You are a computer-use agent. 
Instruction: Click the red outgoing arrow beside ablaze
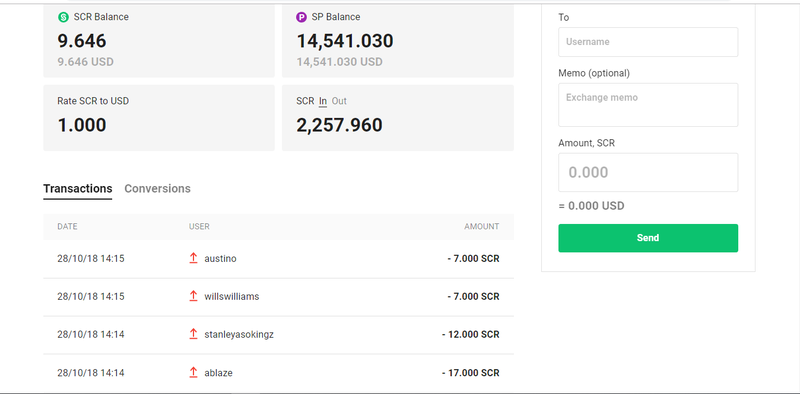[193, 373]
